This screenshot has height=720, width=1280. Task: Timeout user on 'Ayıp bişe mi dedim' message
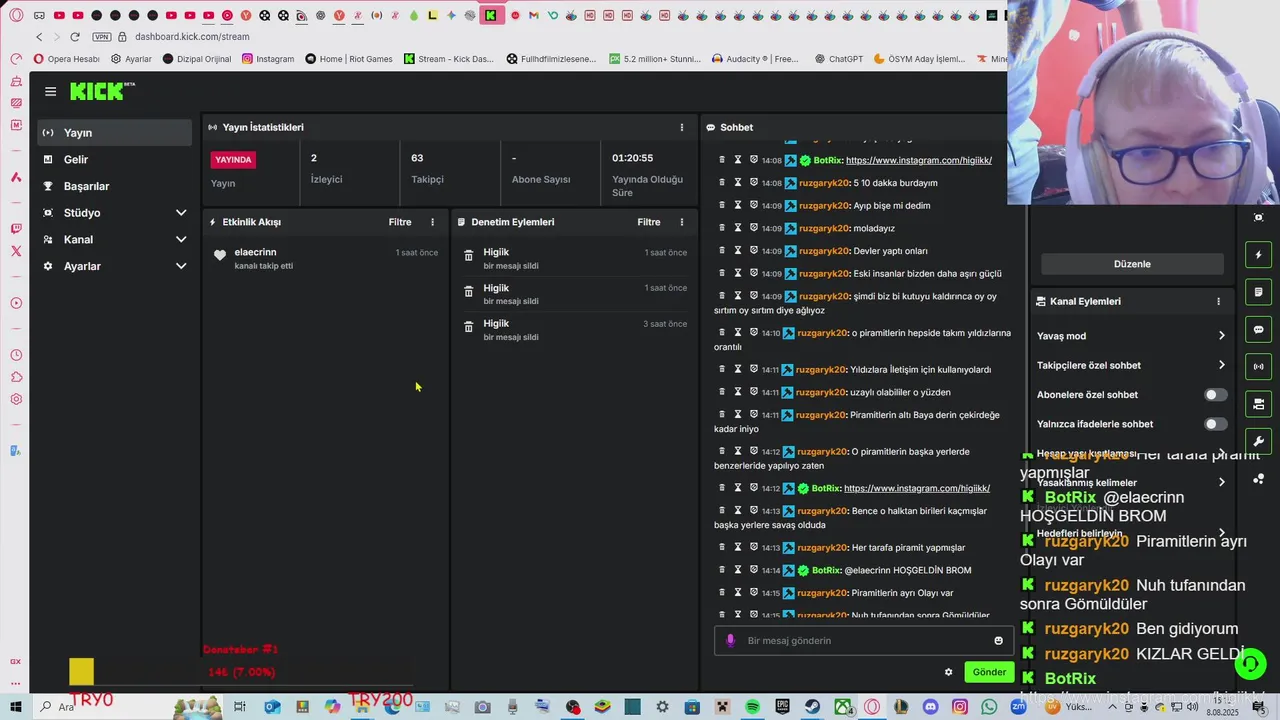tap(738, 205)
